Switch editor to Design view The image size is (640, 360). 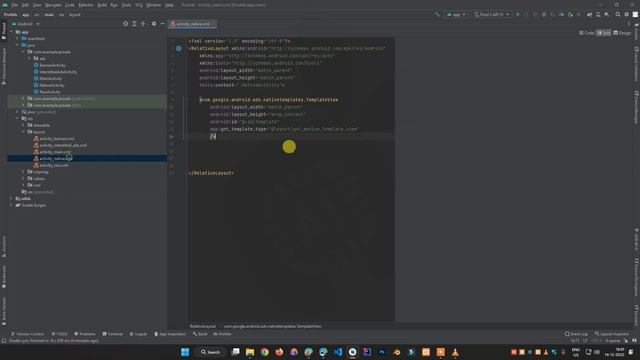pyautogui.click(x=622, y=33)
